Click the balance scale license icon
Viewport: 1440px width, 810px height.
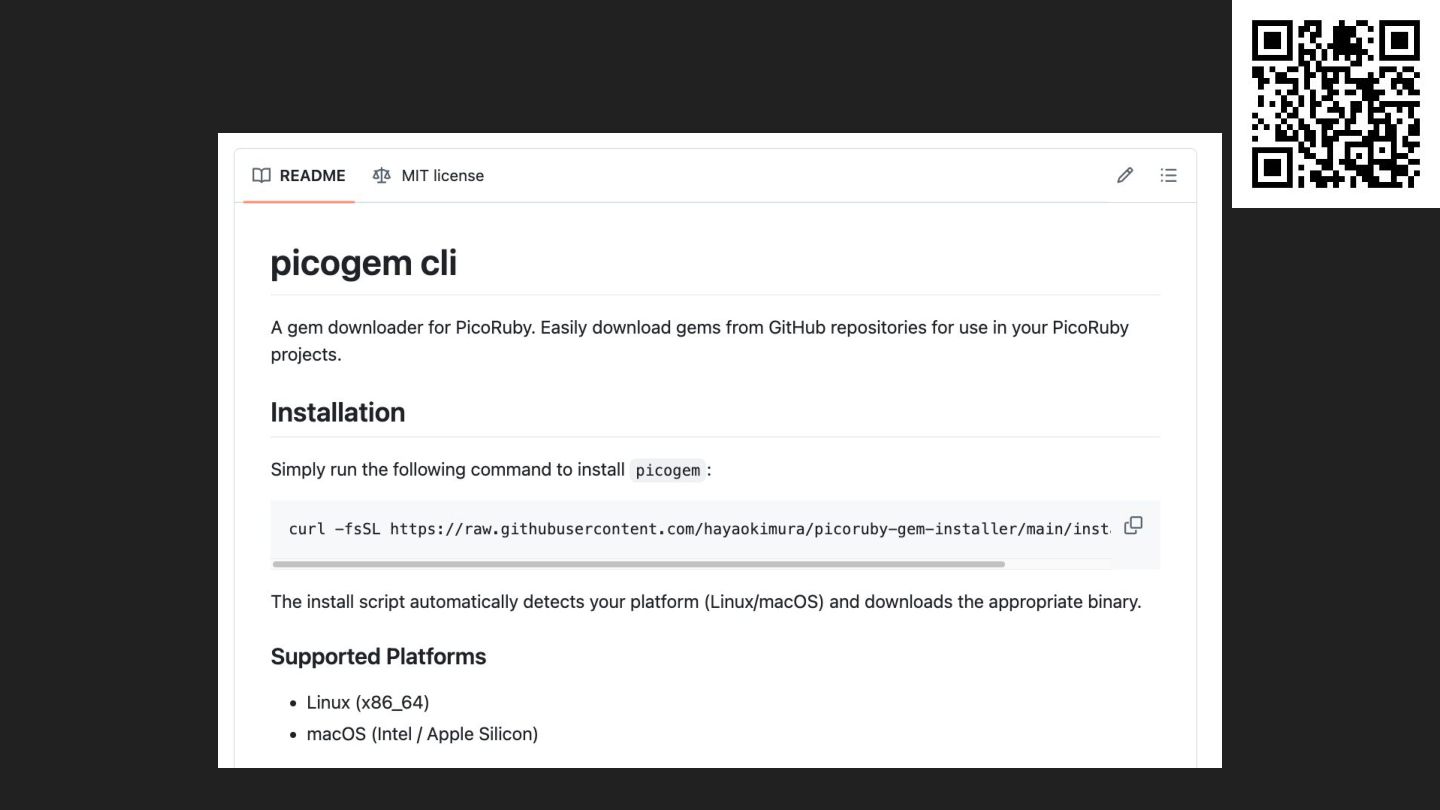(x=381, y=176)
